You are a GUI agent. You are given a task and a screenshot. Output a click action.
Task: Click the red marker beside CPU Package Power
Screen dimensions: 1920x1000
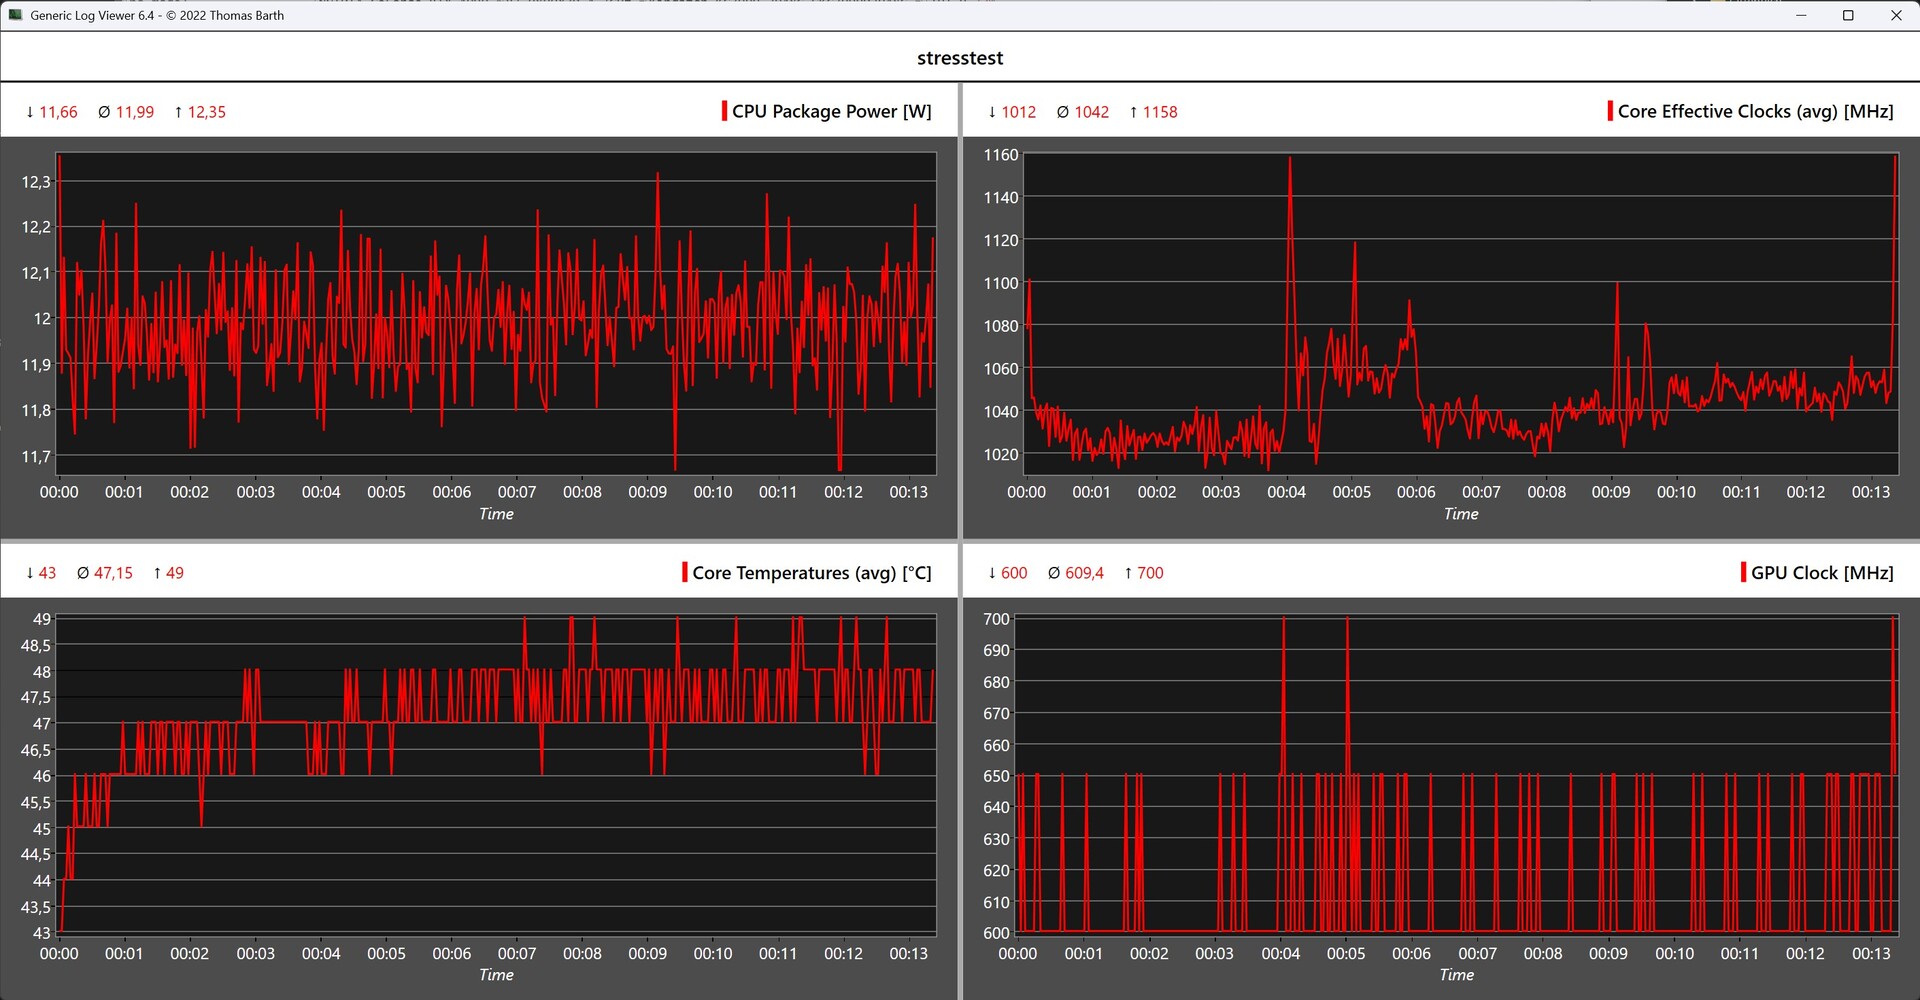point(724,111)
